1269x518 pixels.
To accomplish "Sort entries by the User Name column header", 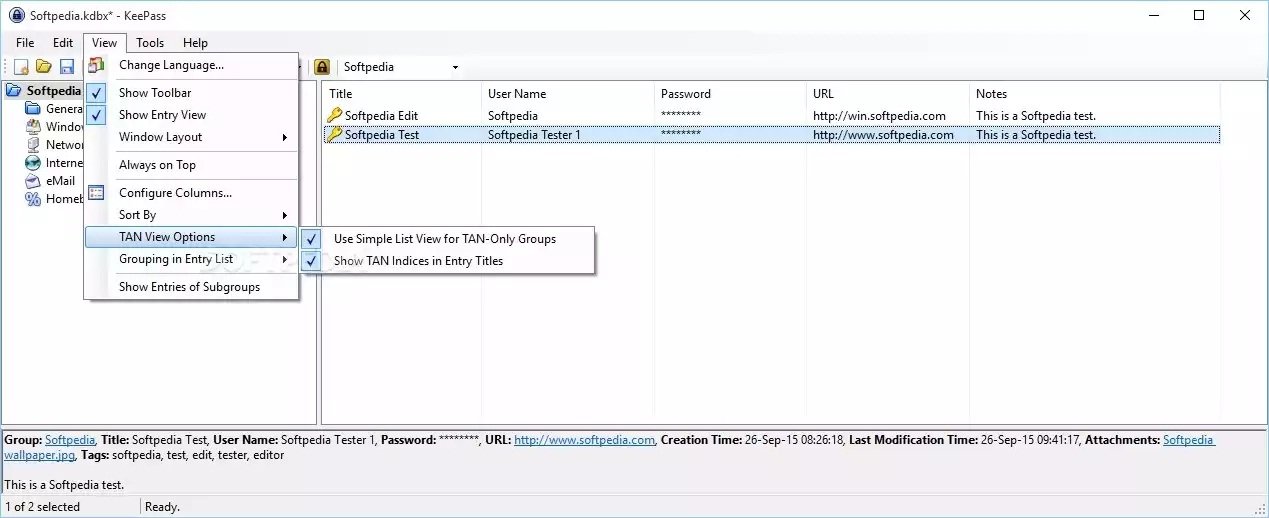I will [517, 94].
